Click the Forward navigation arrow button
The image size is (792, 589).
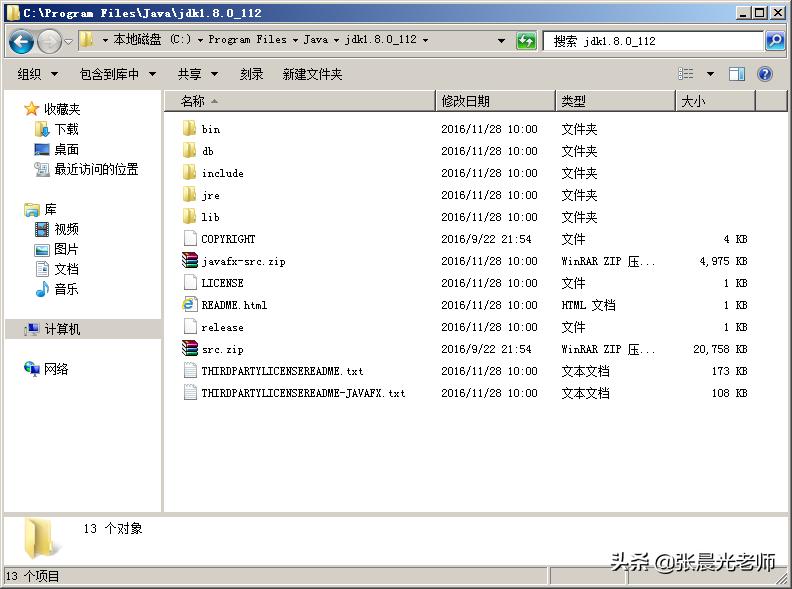pyautogui.click(x=50, y=41)
